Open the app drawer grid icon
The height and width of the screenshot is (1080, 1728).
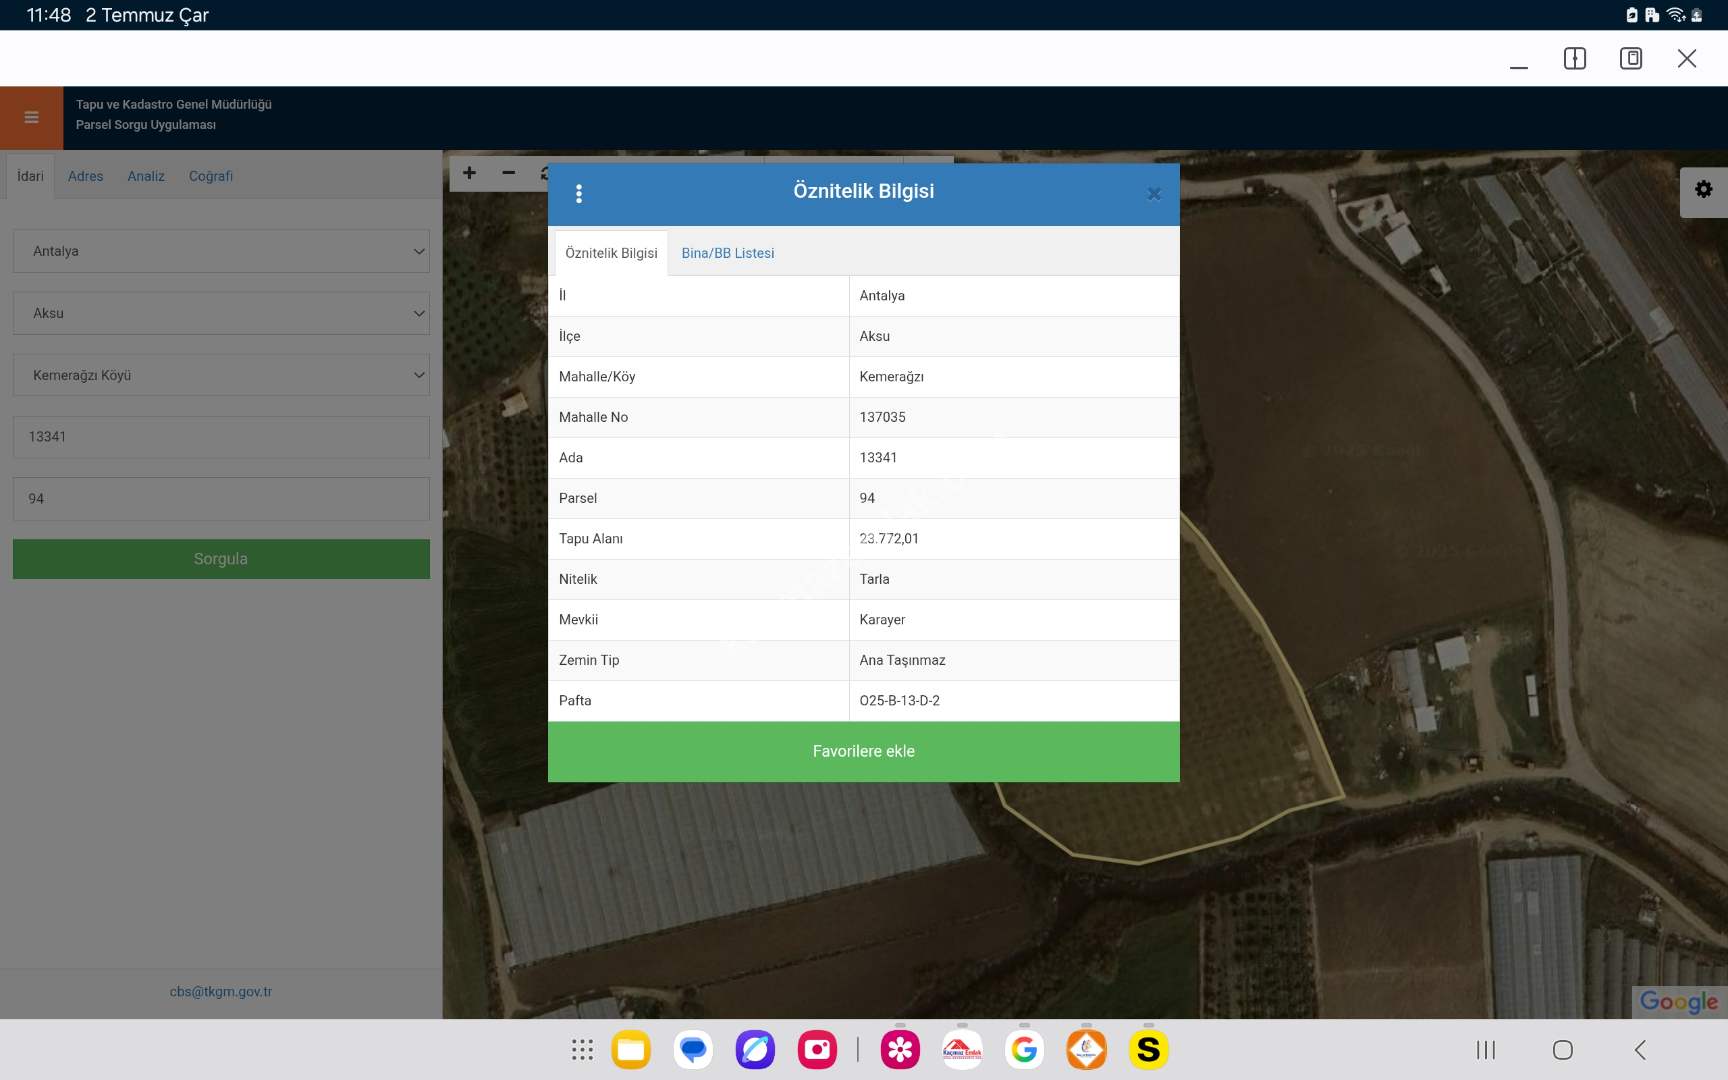pos(582,1049)
